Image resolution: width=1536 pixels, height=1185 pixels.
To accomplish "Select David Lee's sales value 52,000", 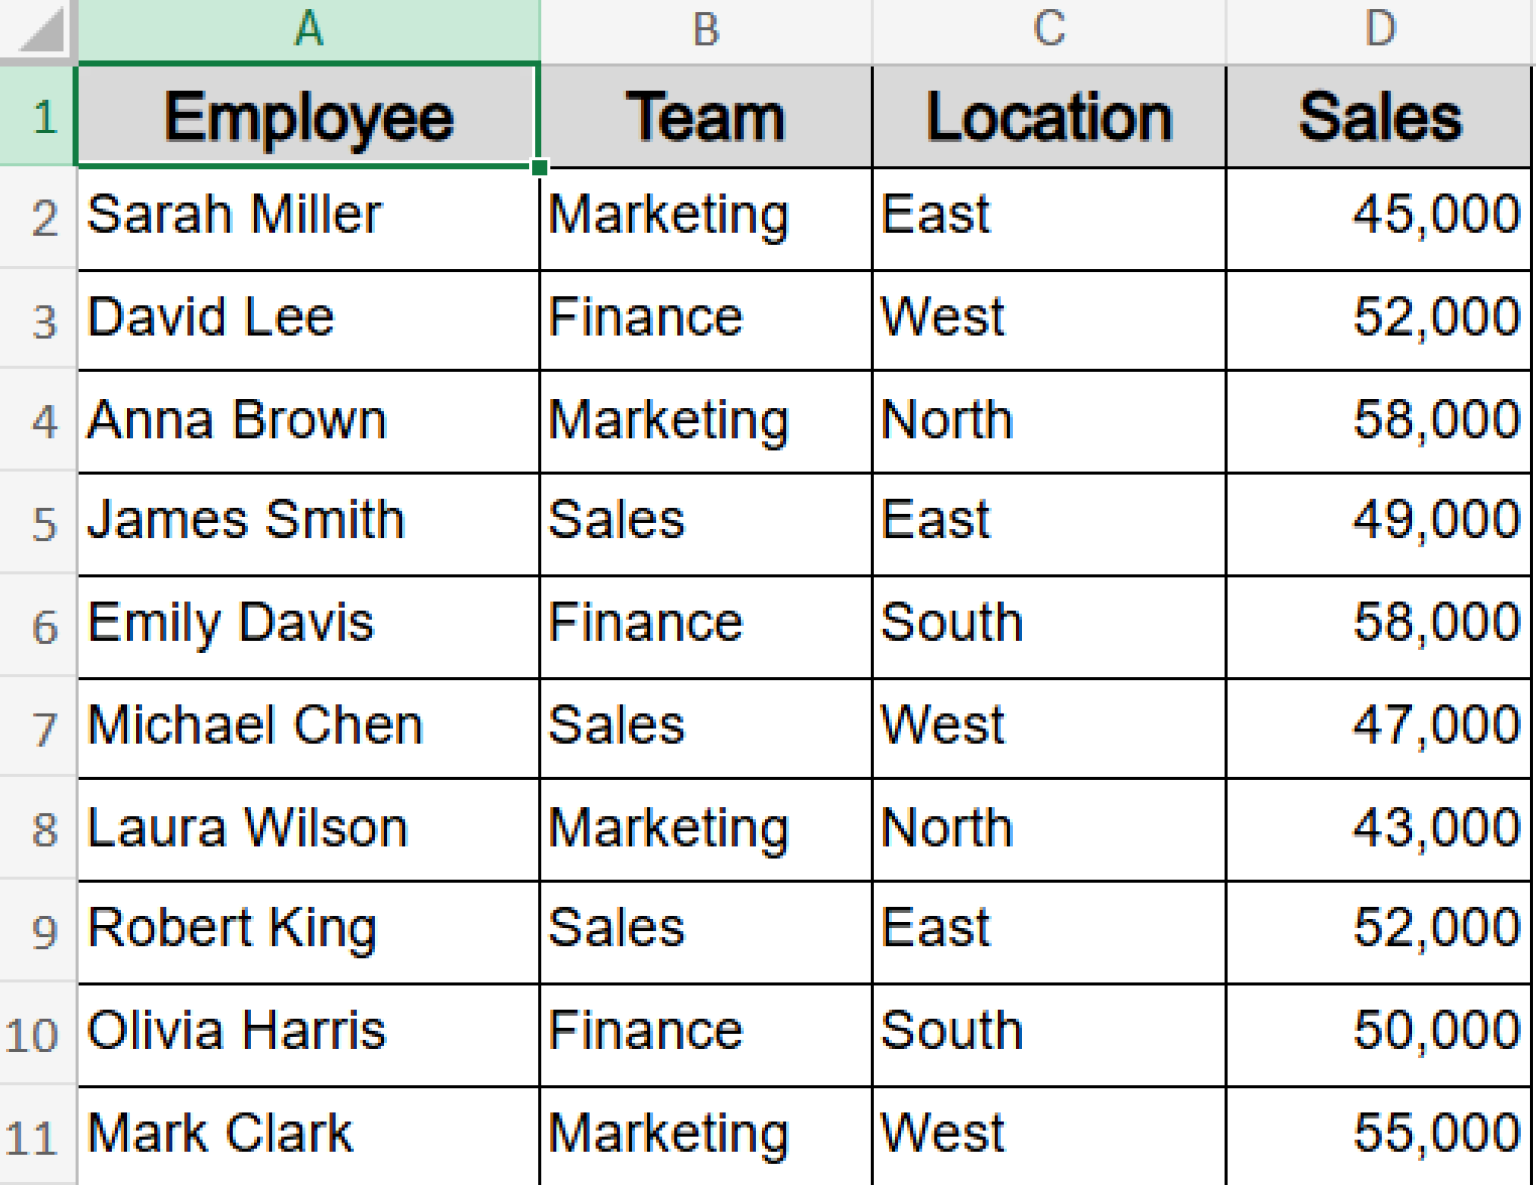I will tap(1380, 318).
